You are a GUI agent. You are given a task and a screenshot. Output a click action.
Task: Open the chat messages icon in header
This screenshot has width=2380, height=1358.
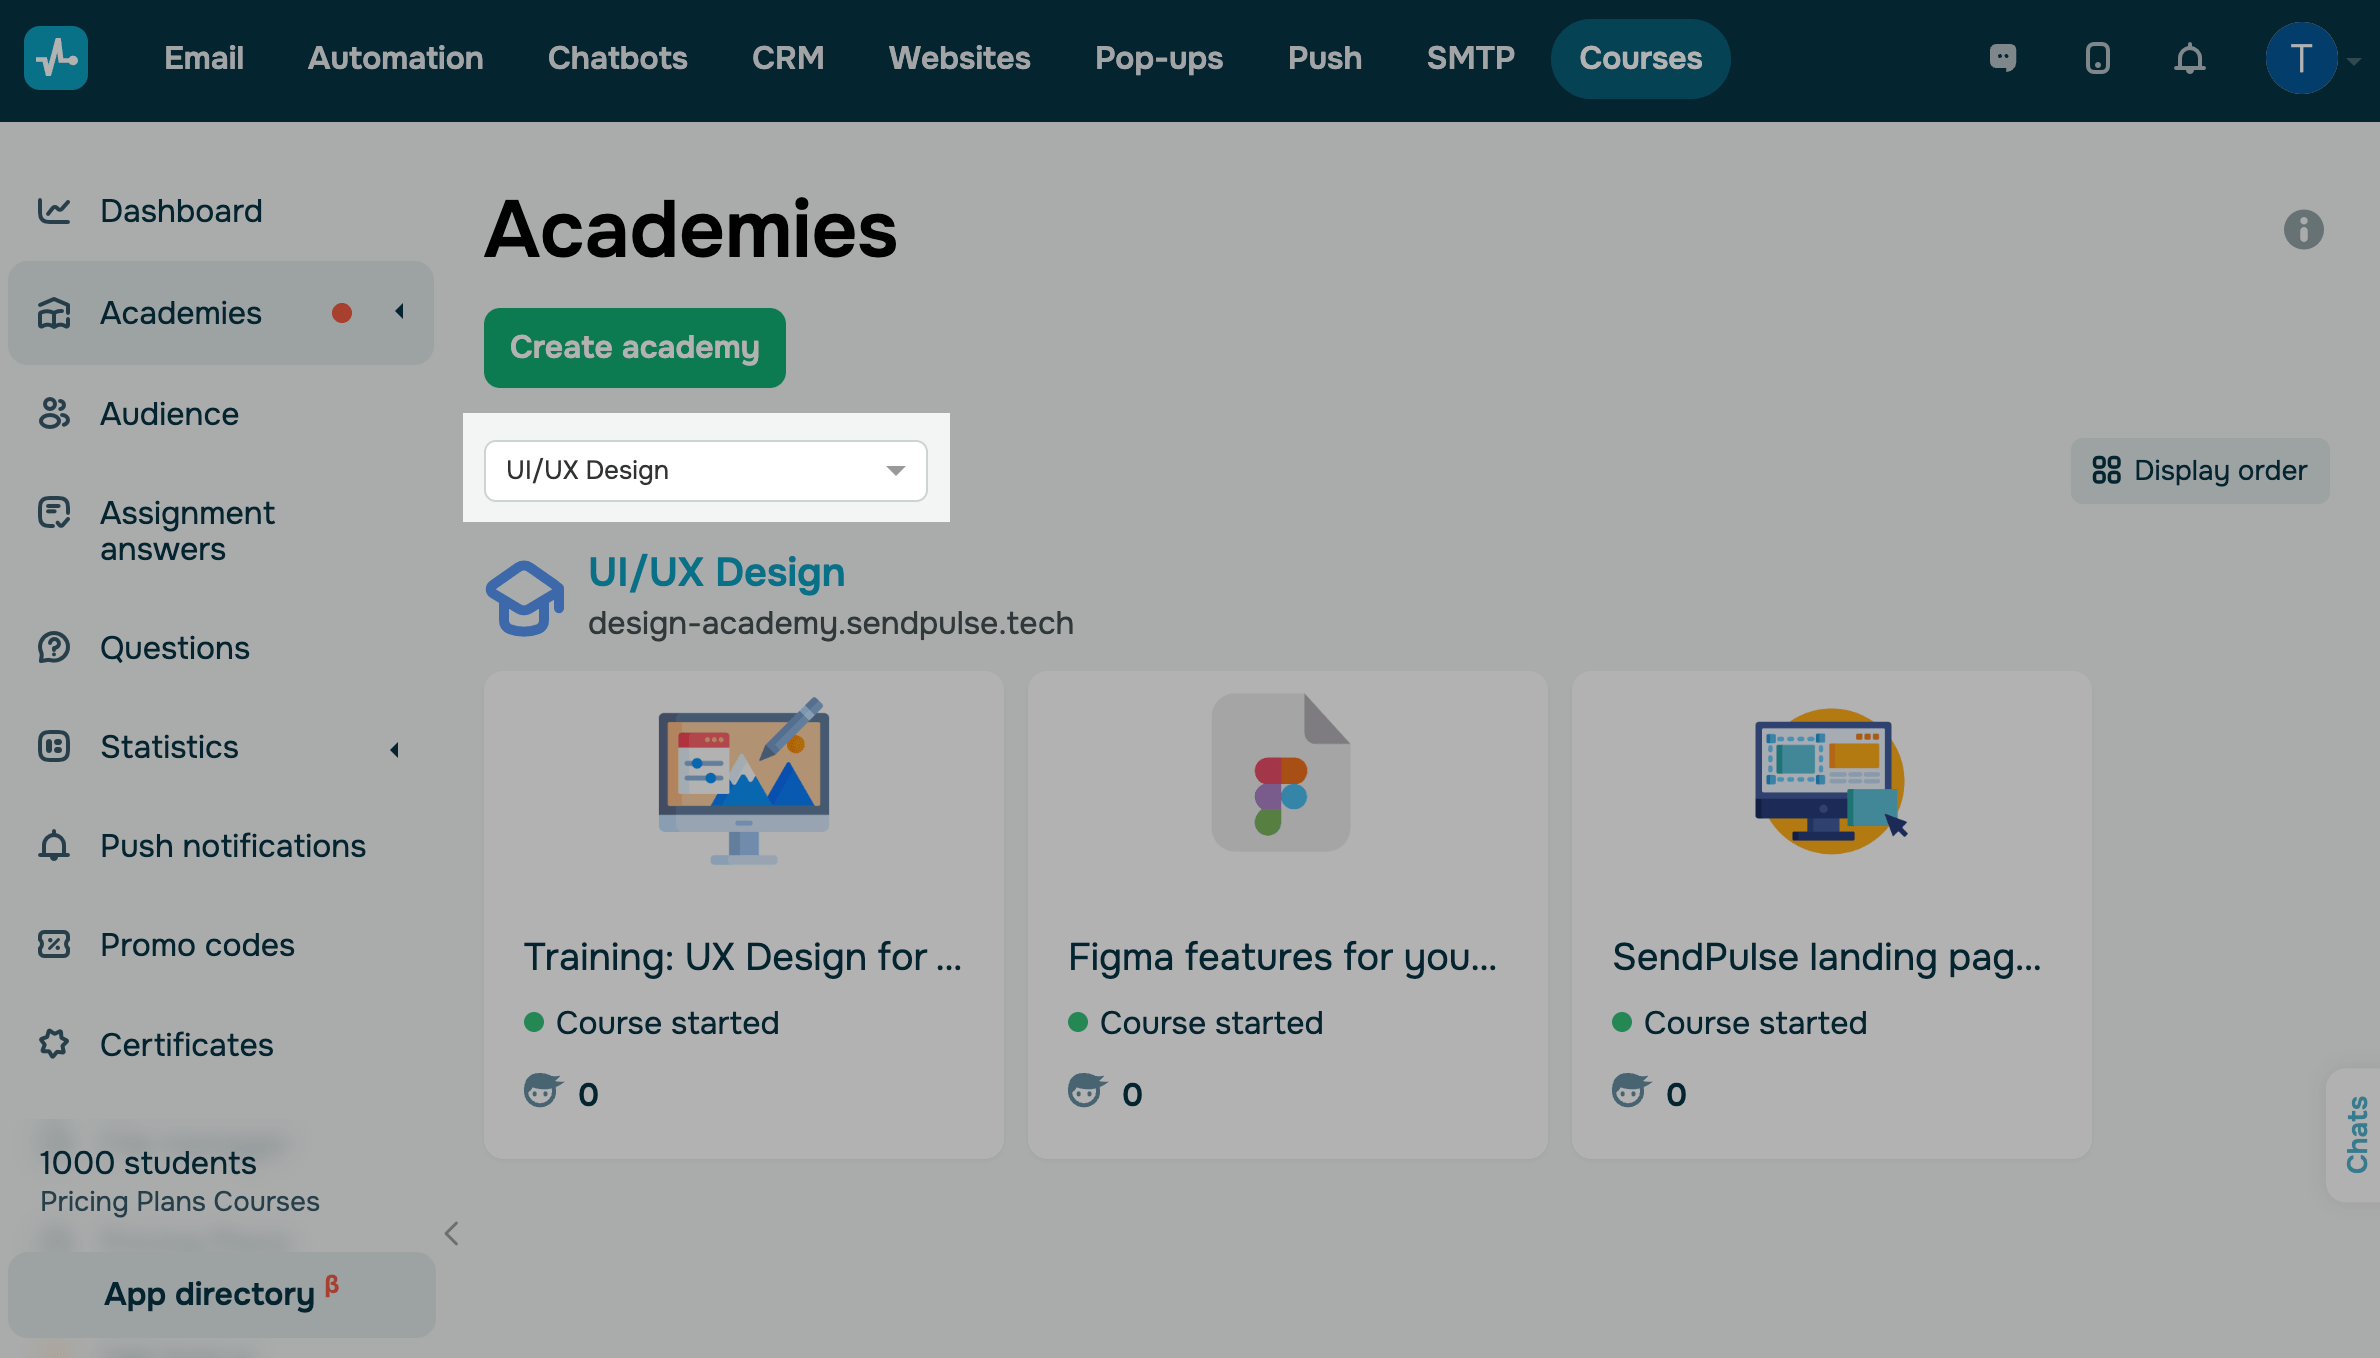click(x=2003, y=58)
